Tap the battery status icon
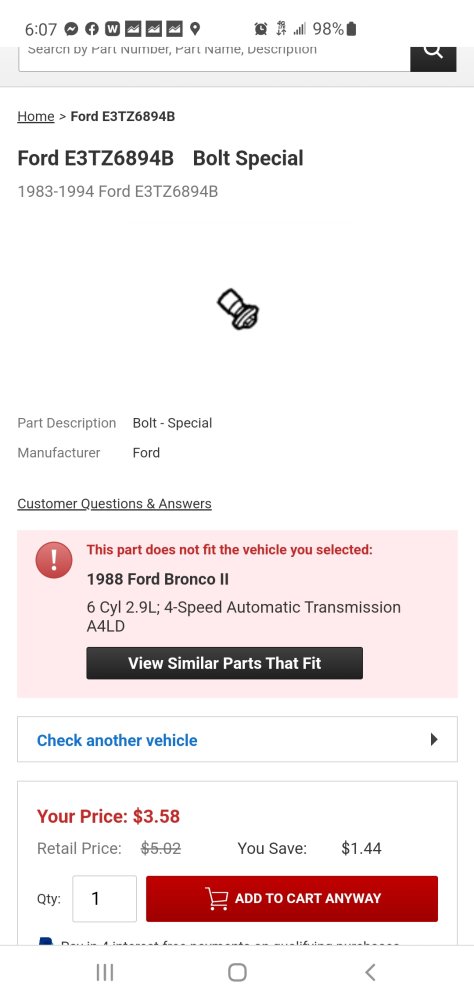This screenshot has width=474, height=1000. tap(352, 29)
